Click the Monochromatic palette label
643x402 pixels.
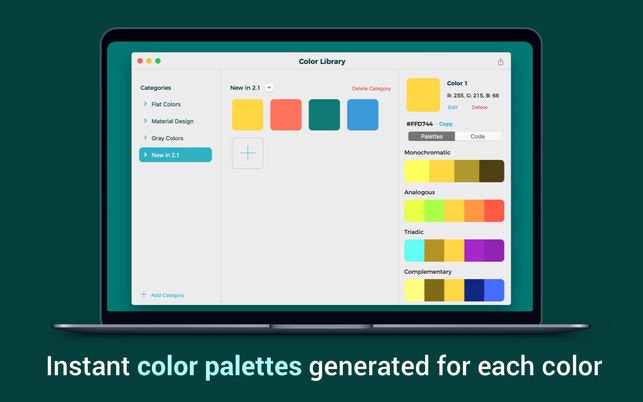pos(427,152)
